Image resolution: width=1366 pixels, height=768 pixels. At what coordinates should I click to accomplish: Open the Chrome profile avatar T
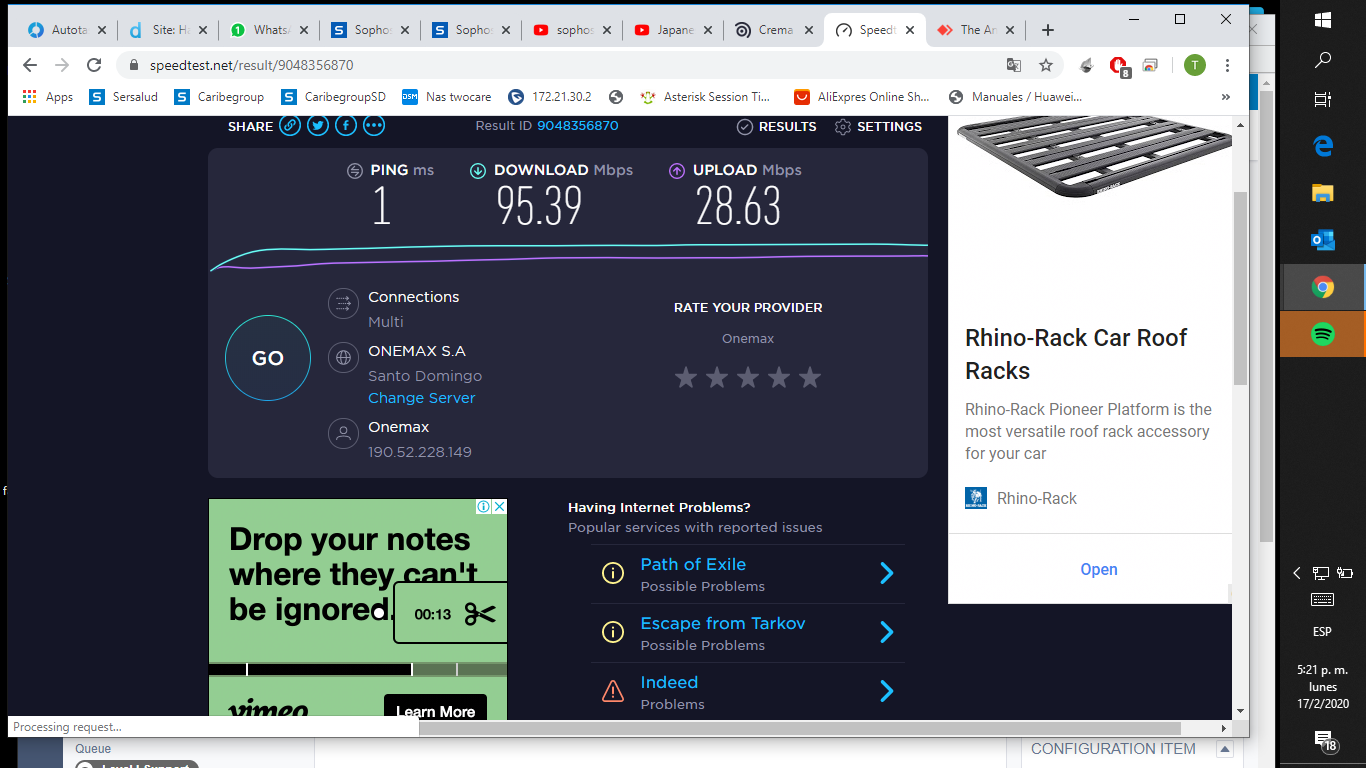point(1194,65)
